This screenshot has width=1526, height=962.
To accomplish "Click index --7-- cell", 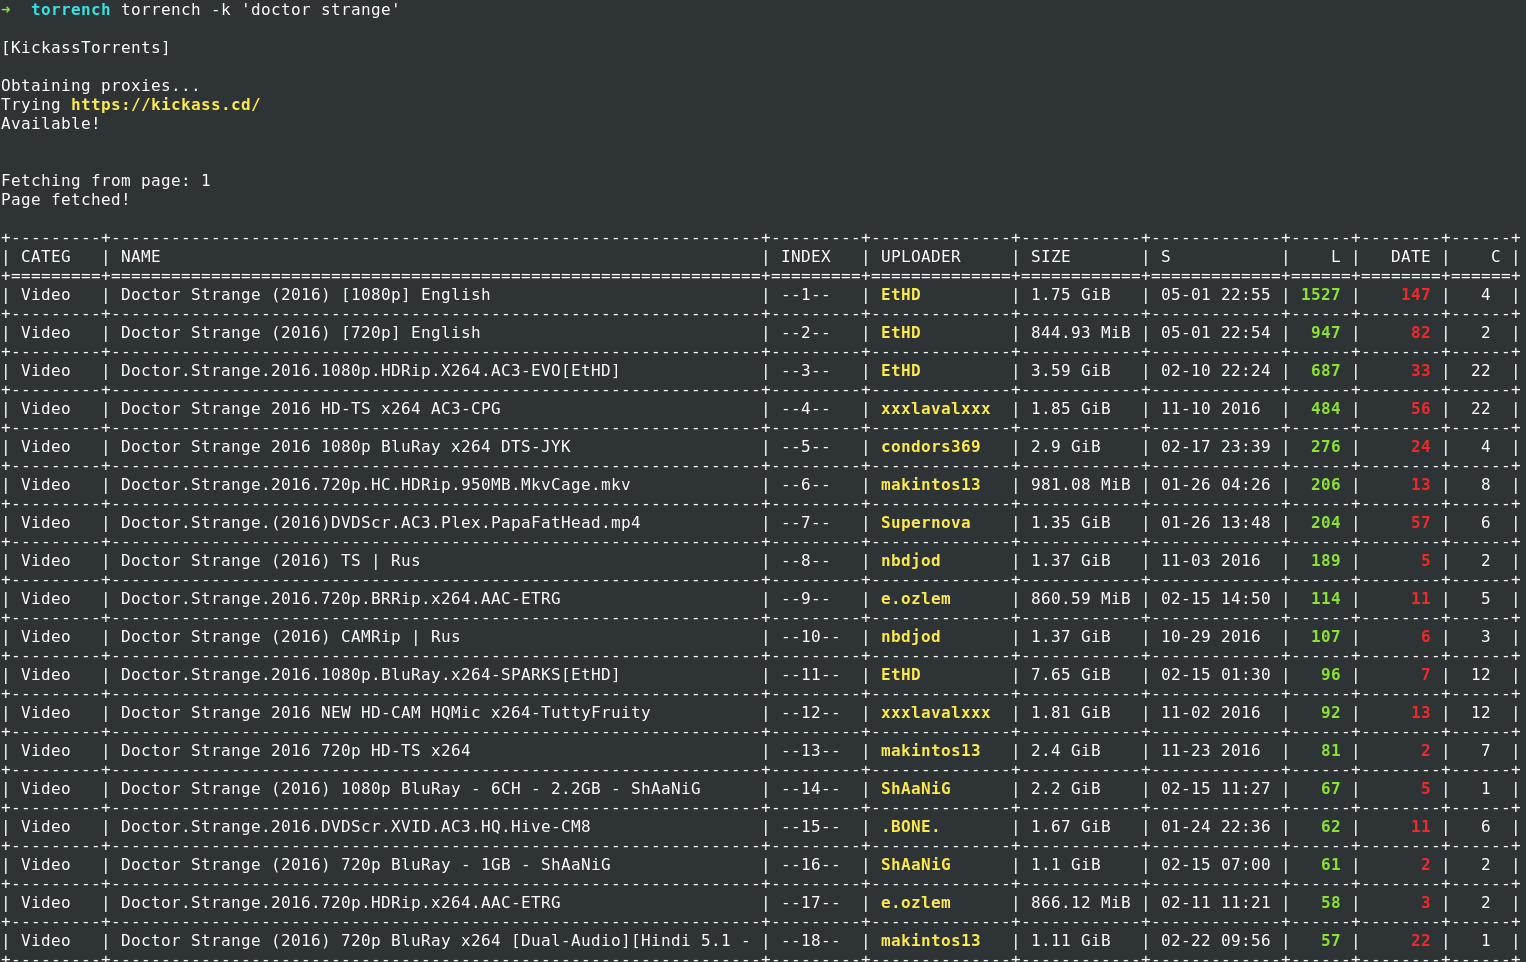I will coord(806,522).
